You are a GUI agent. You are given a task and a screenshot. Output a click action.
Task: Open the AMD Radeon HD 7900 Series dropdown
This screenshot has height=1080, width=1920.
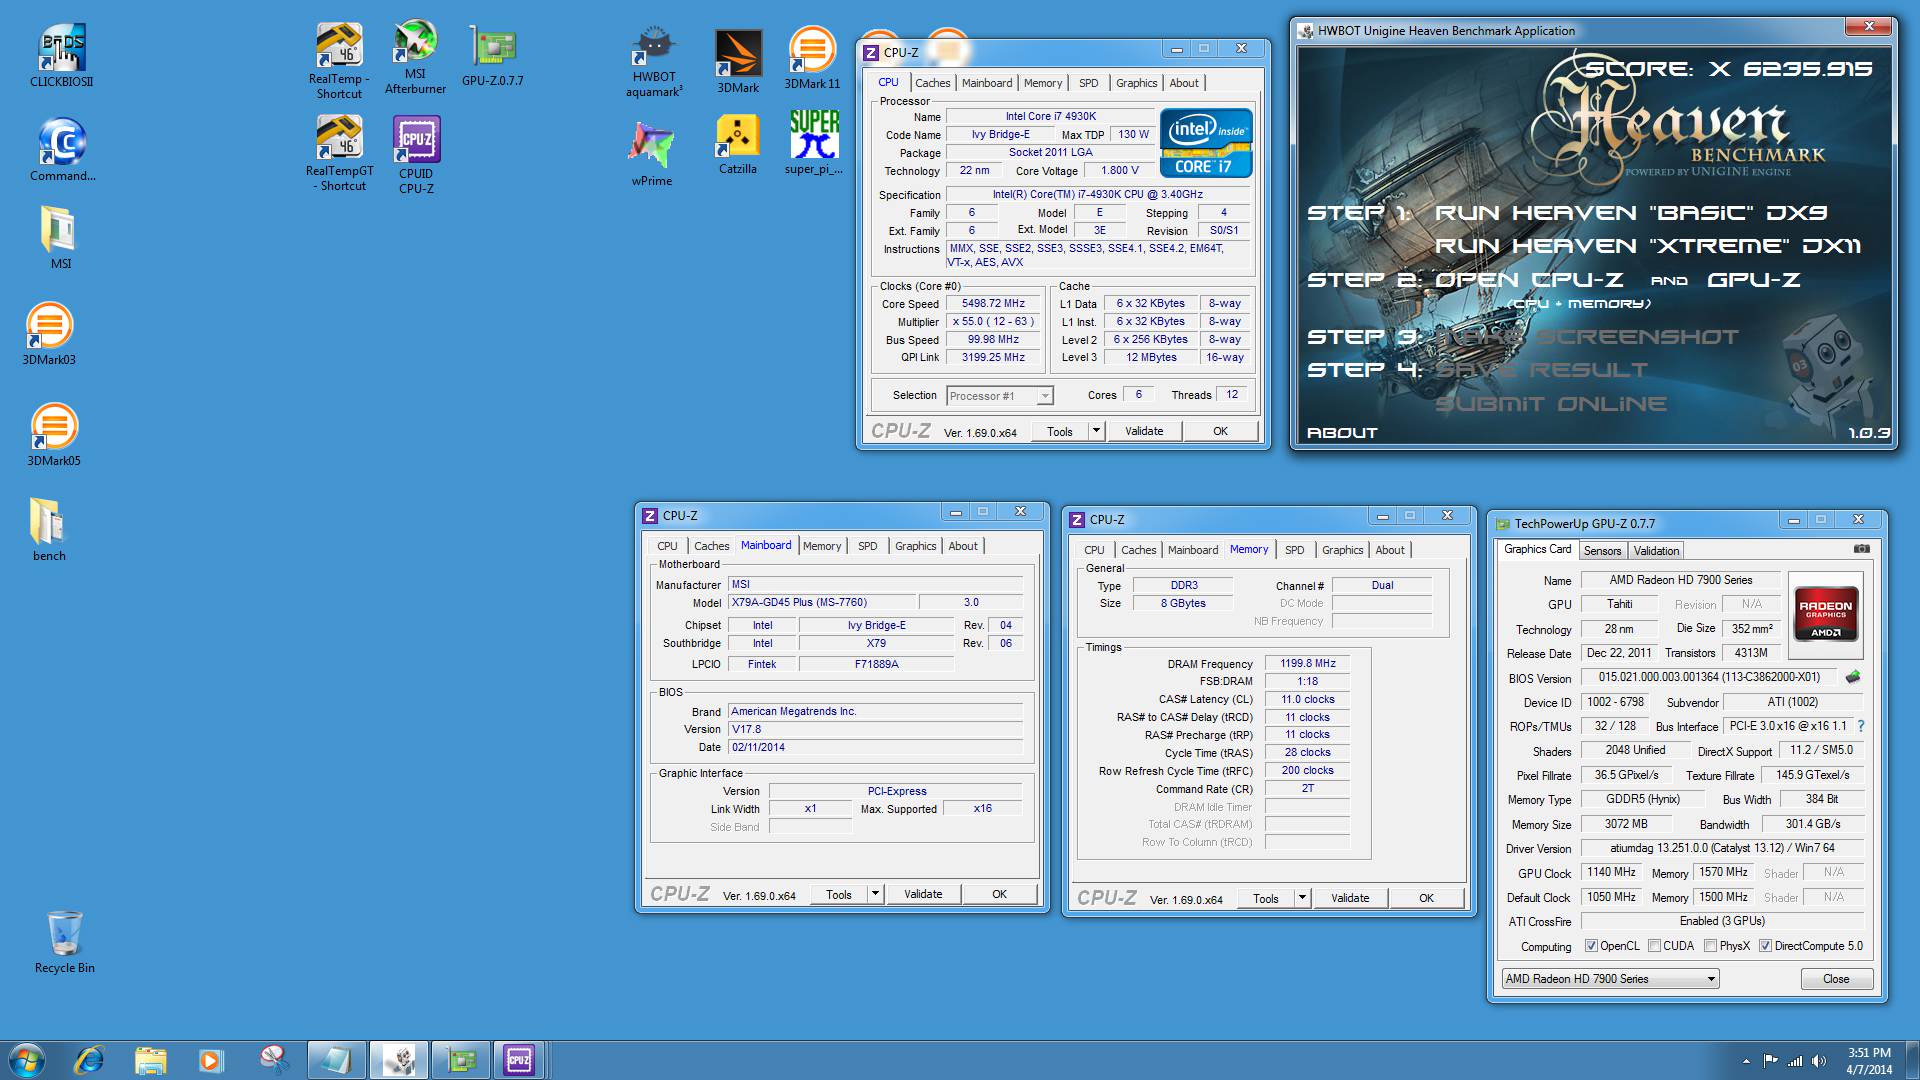click(x=1611, y=979)
